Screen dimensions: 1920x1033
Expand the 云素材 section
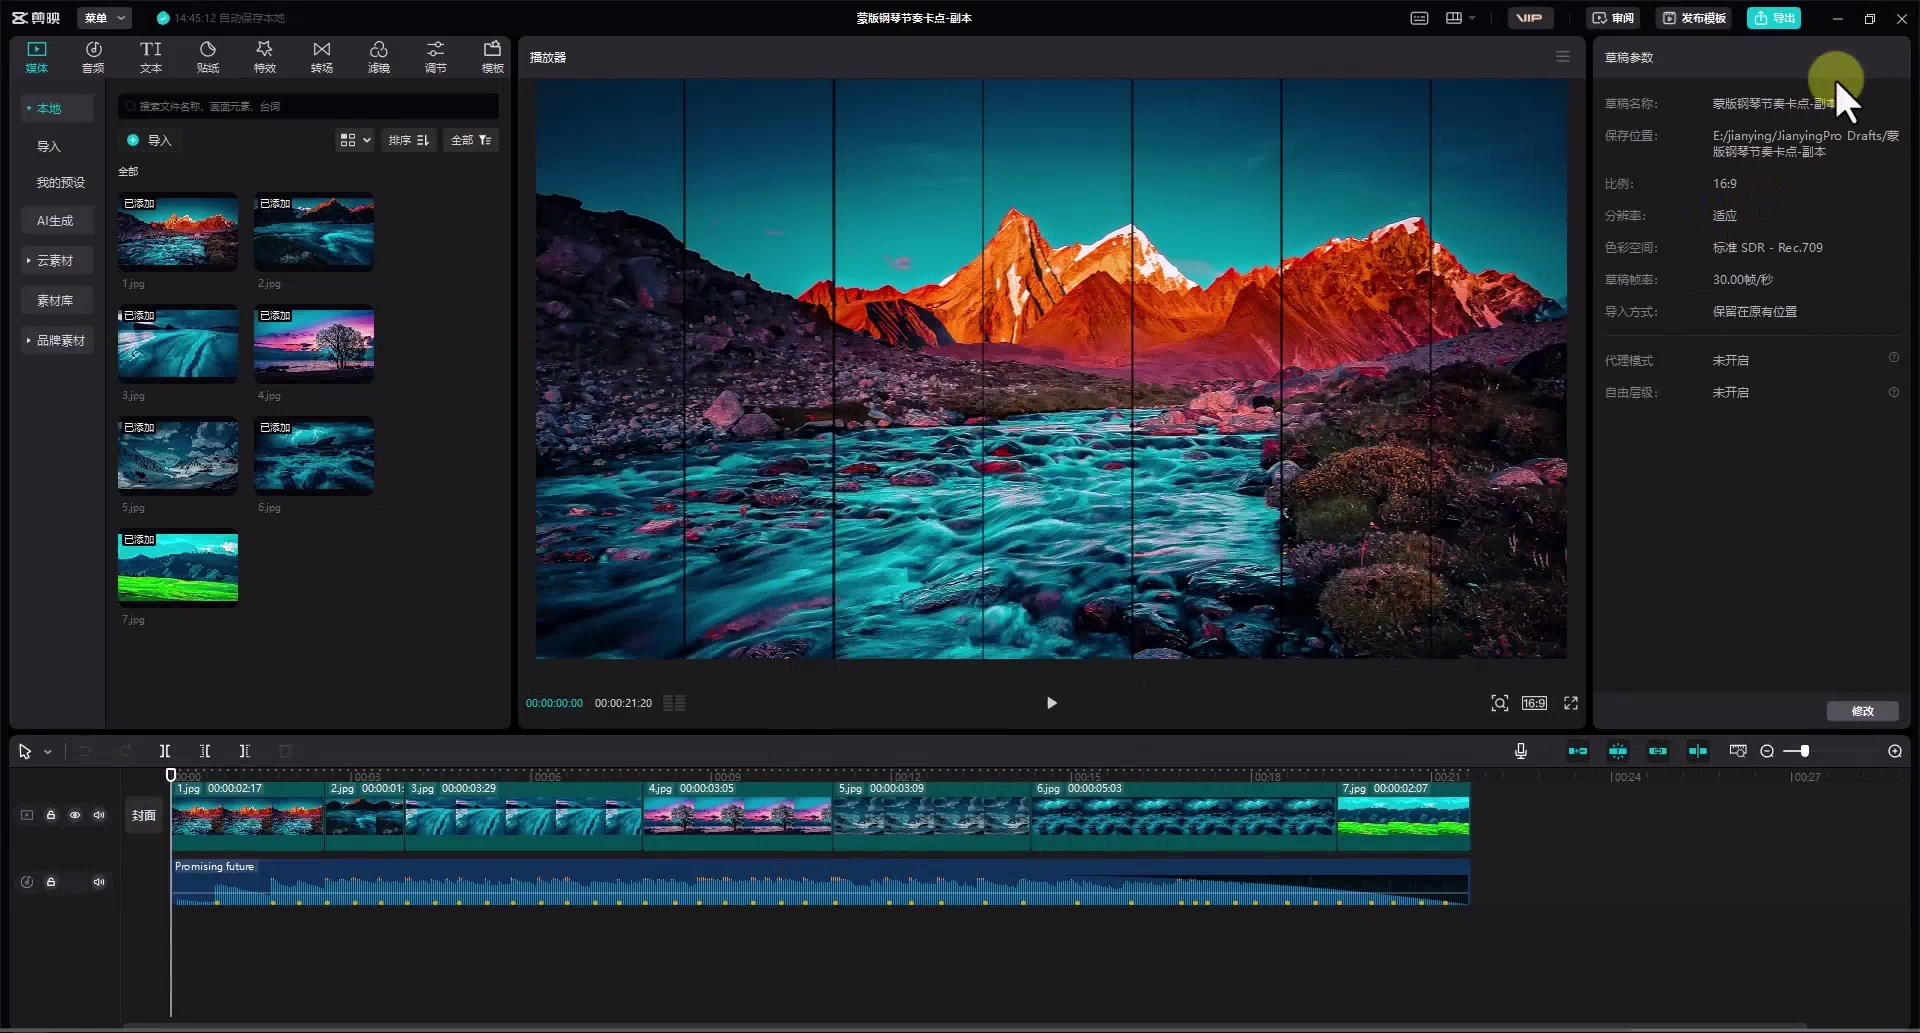(57, 260)
